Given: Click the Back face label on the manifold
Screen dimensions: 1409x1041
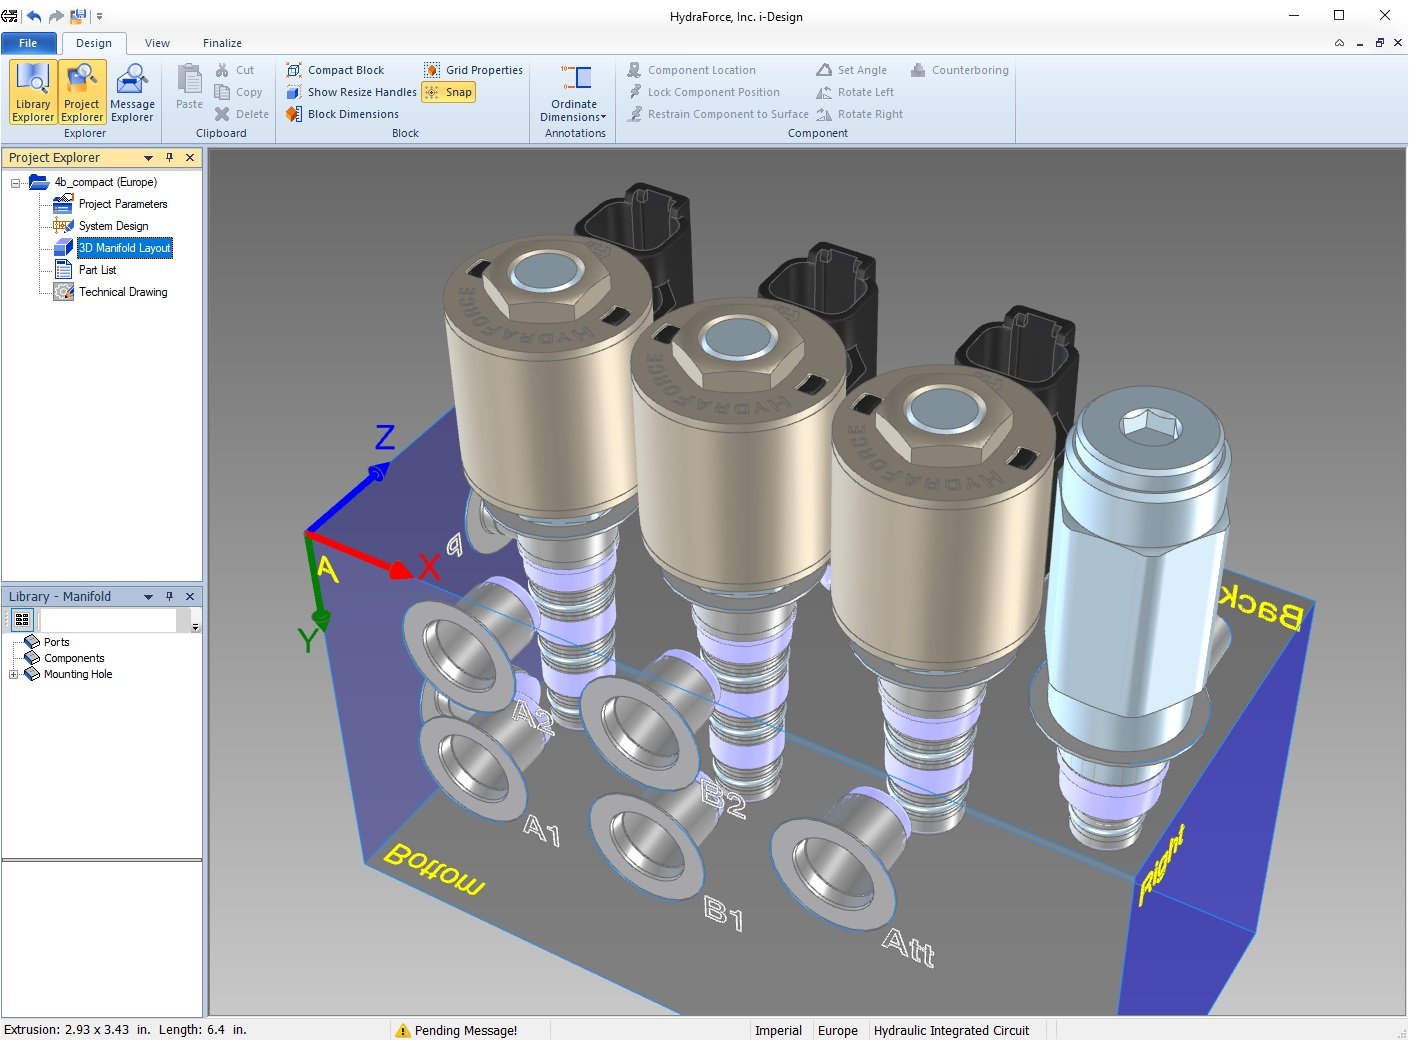Looking at the screenshot, I should point(1261,606).
